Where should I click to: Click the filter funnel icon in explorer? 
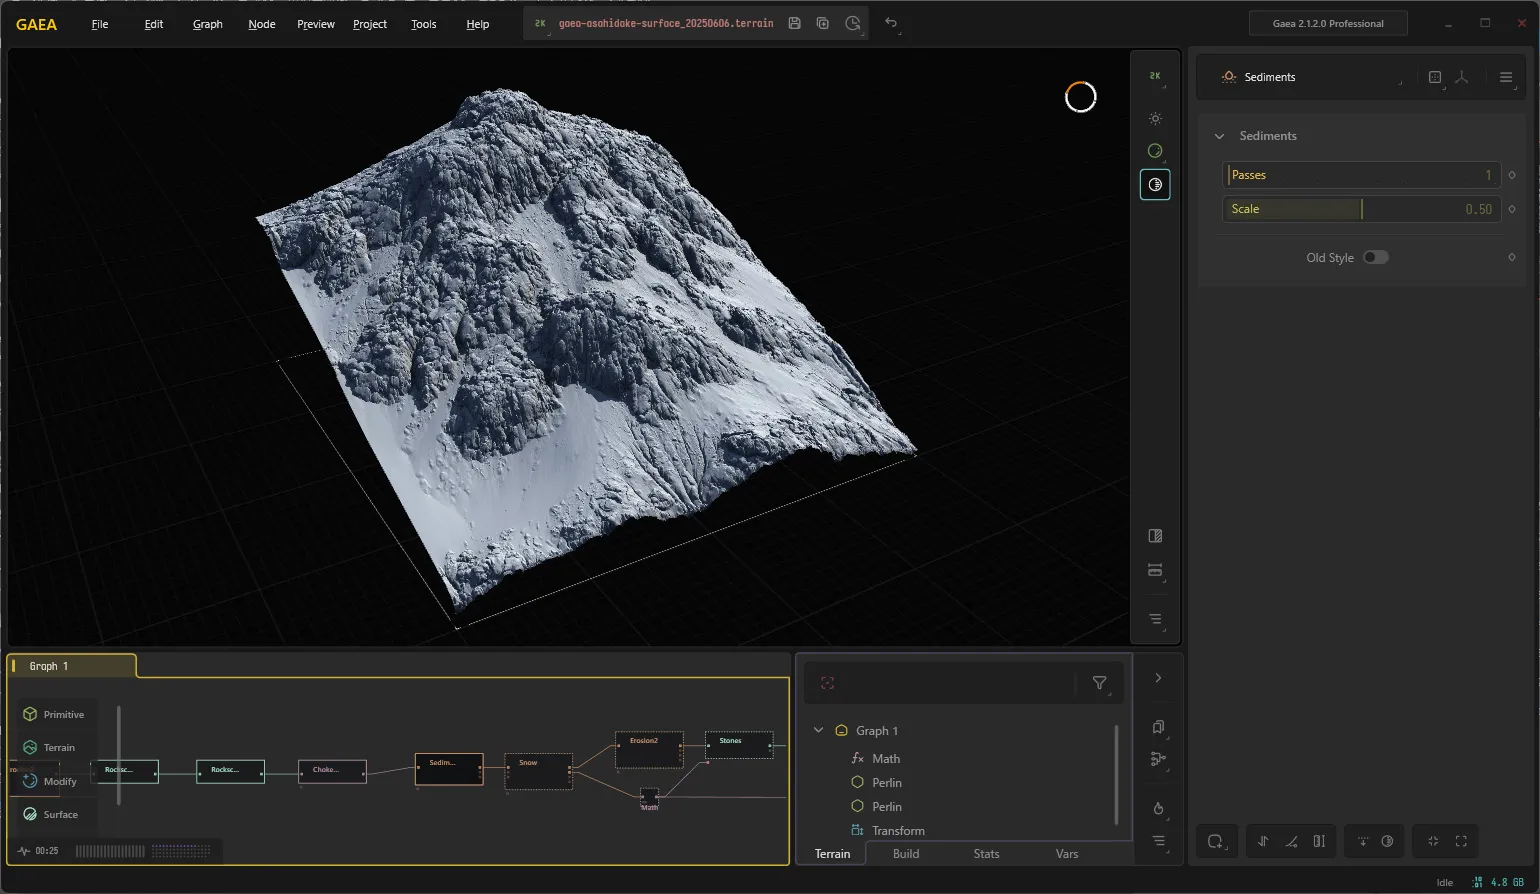(1099, 683)
